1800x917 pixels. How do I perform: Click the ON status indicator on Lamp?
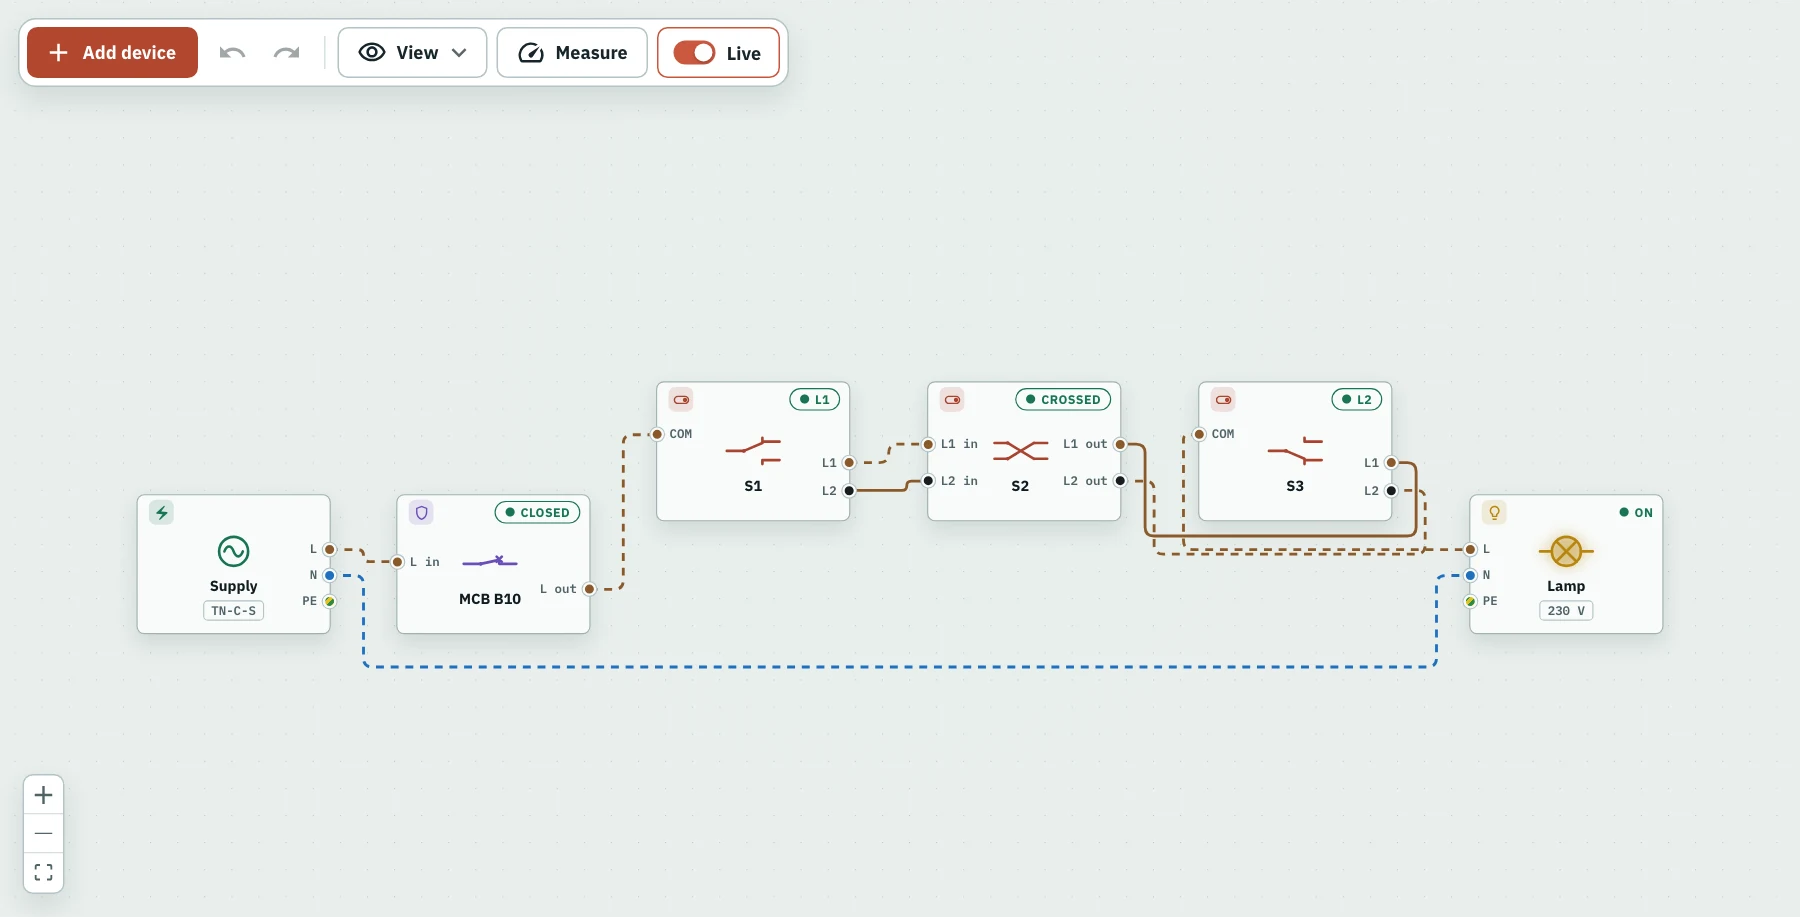1636,512
